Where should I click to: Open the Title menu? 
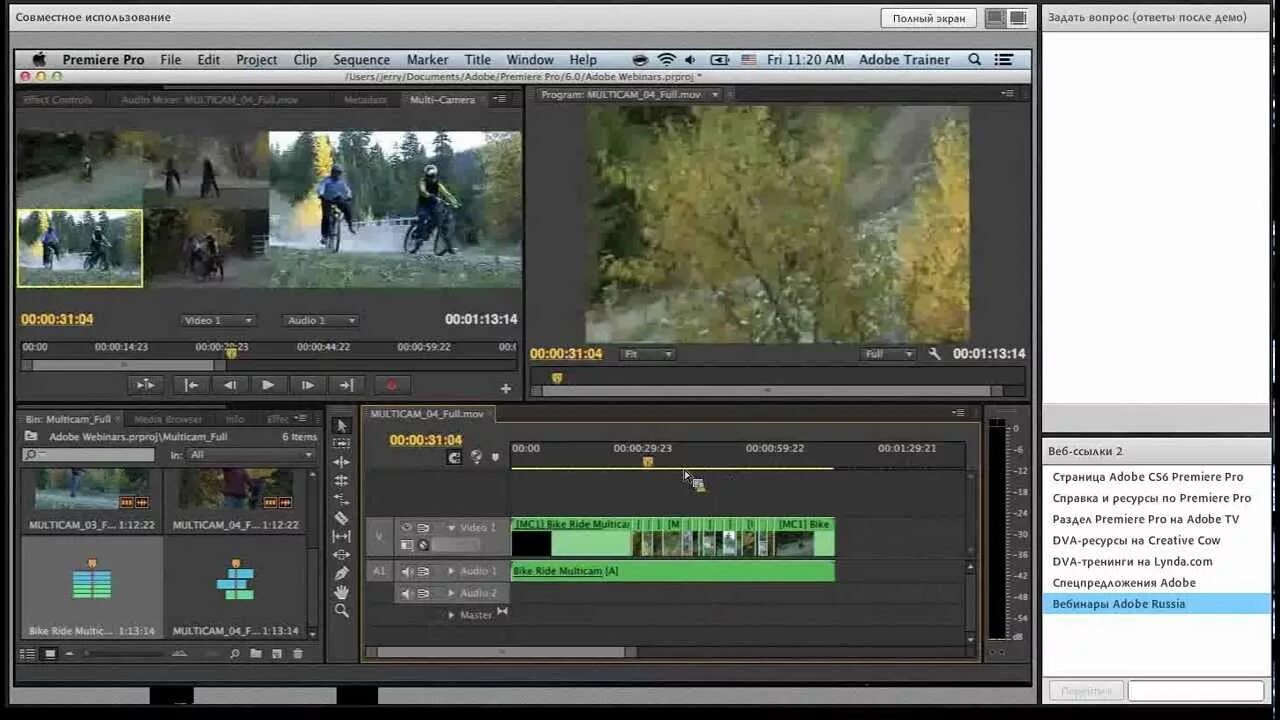pyautogui.click(x=478, y=60)
